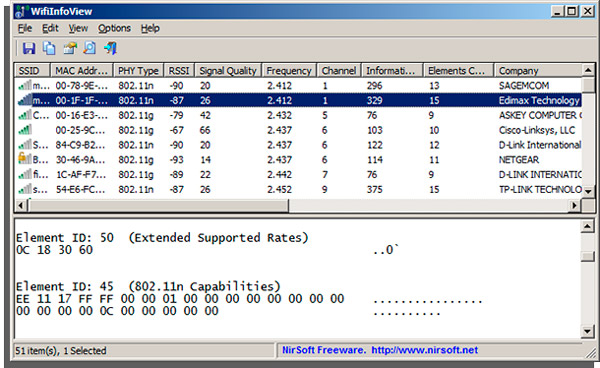Click status text 51 item(s), 1 Selected

(60, 350)
